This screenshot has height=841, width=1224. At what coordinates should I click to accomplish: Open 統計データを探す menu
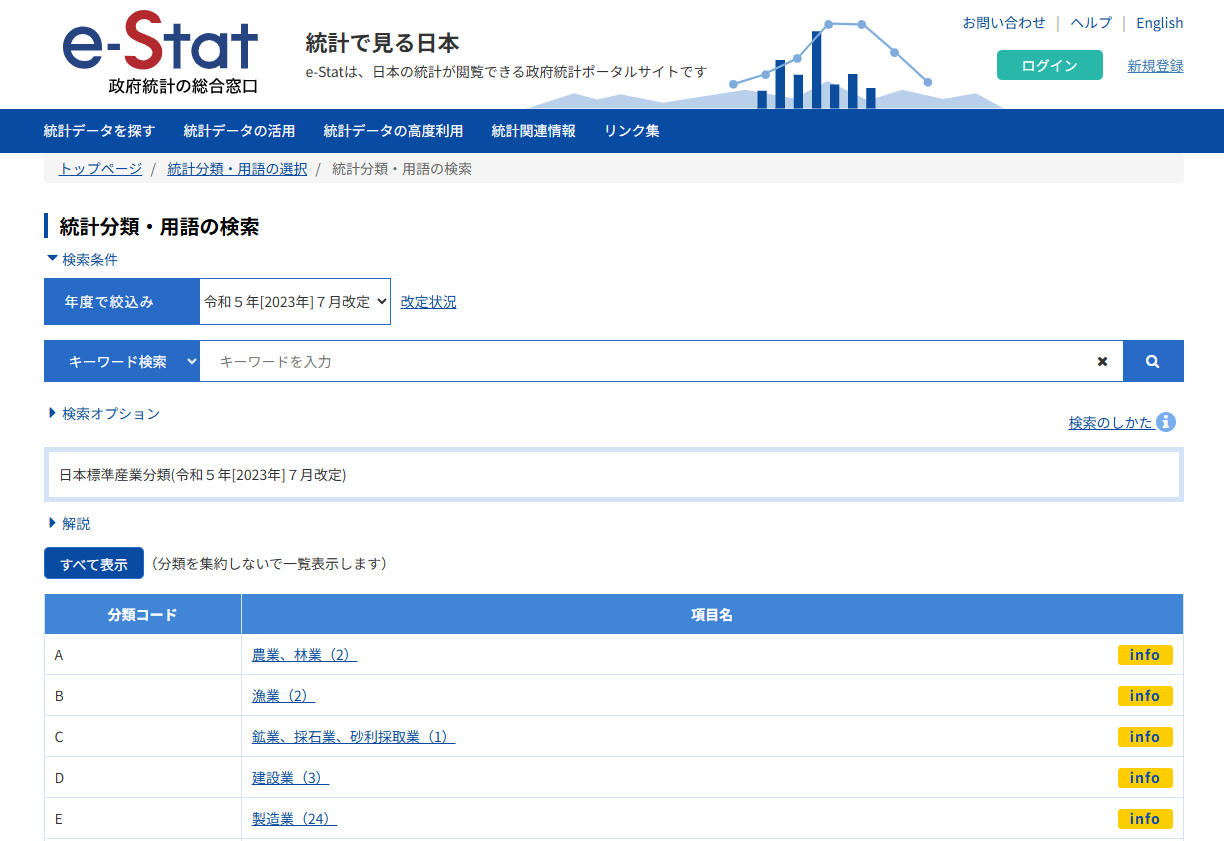pos(100,131)
